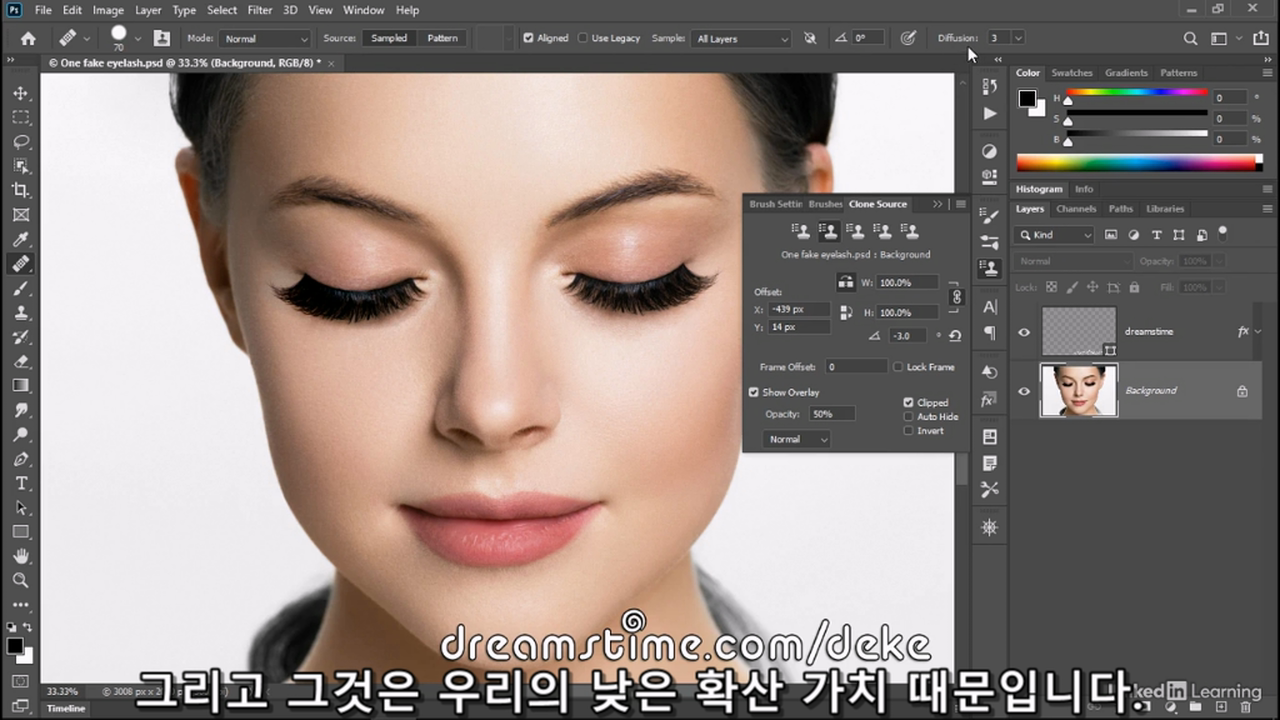
Task: Hide the dreamstime layer visibility
Action: pos(1024,332)
